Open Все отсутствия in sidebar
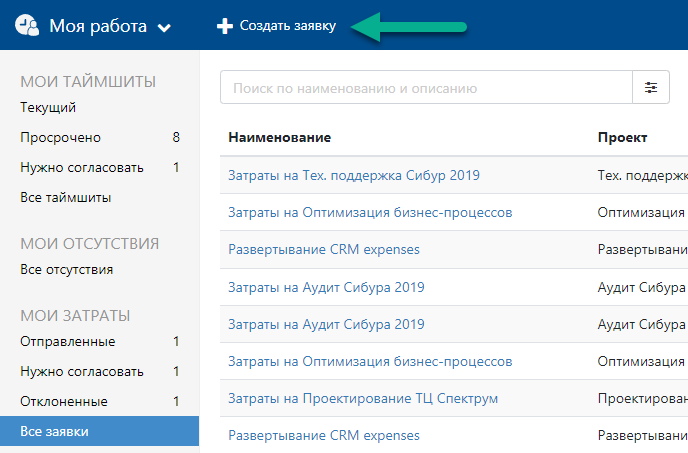The width and height of the screenshot is (688, 453). [67, 270]
